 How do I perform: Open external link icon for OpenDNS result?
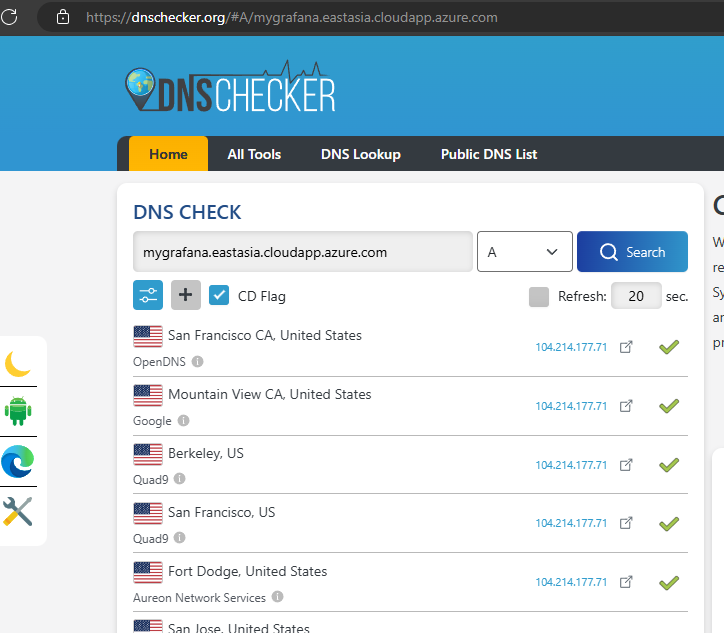tap(626, 347)
